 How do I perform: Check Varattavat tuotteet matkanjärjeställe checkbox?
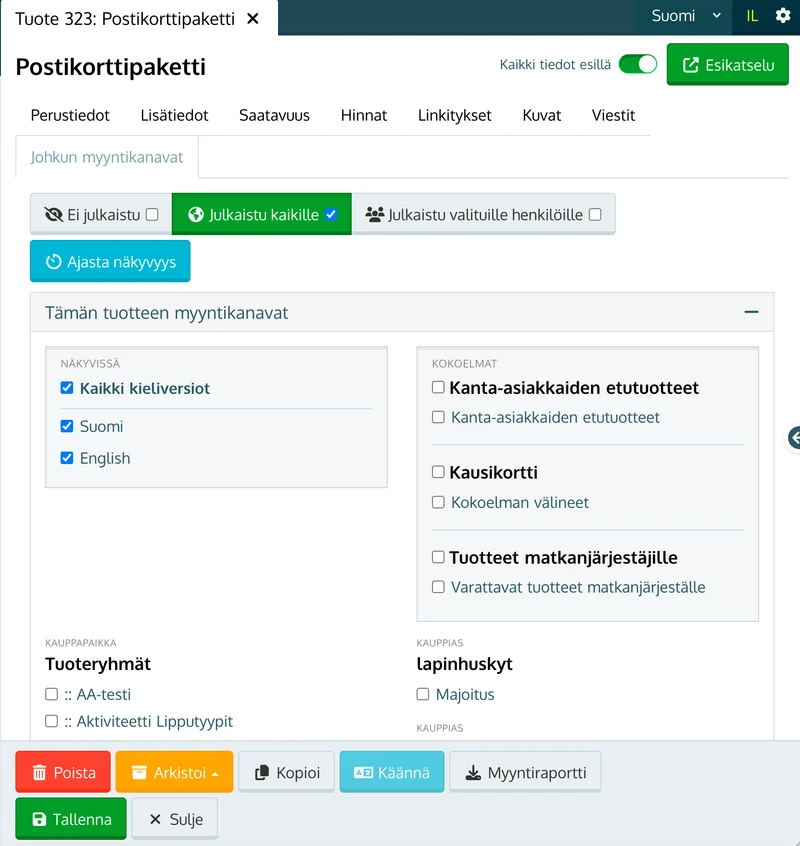point(438,586)
